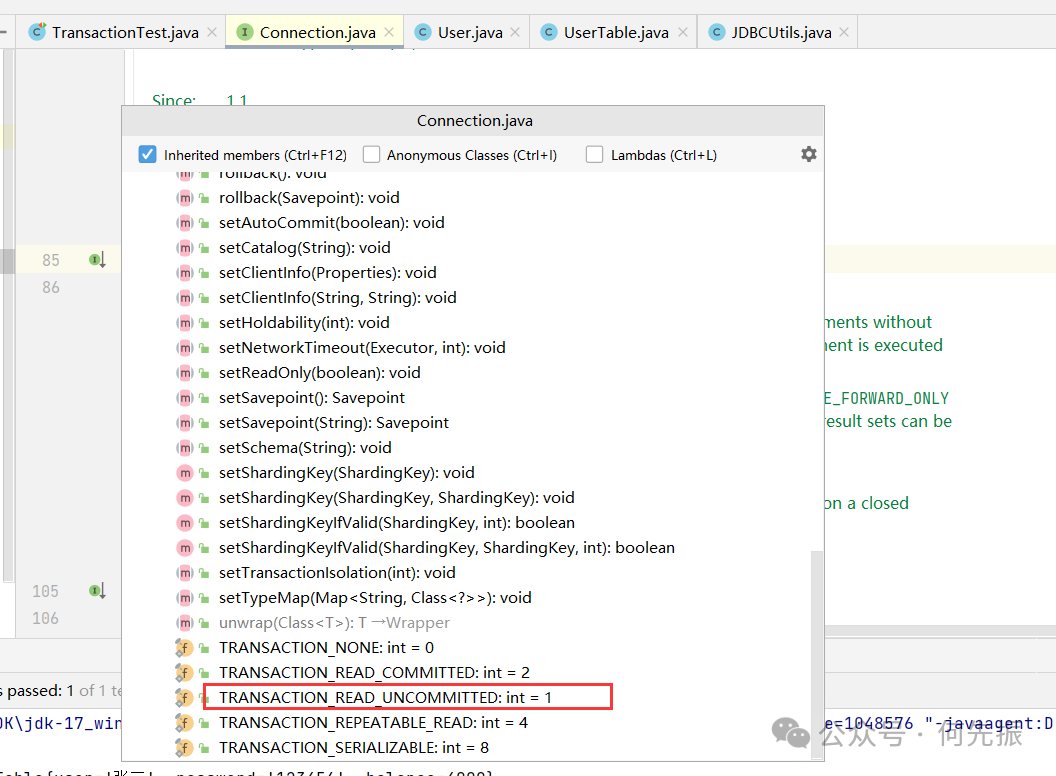This screenshot has height=776, width=1056.
Task: Click Connection.java interface file icon
Action: 245,32
